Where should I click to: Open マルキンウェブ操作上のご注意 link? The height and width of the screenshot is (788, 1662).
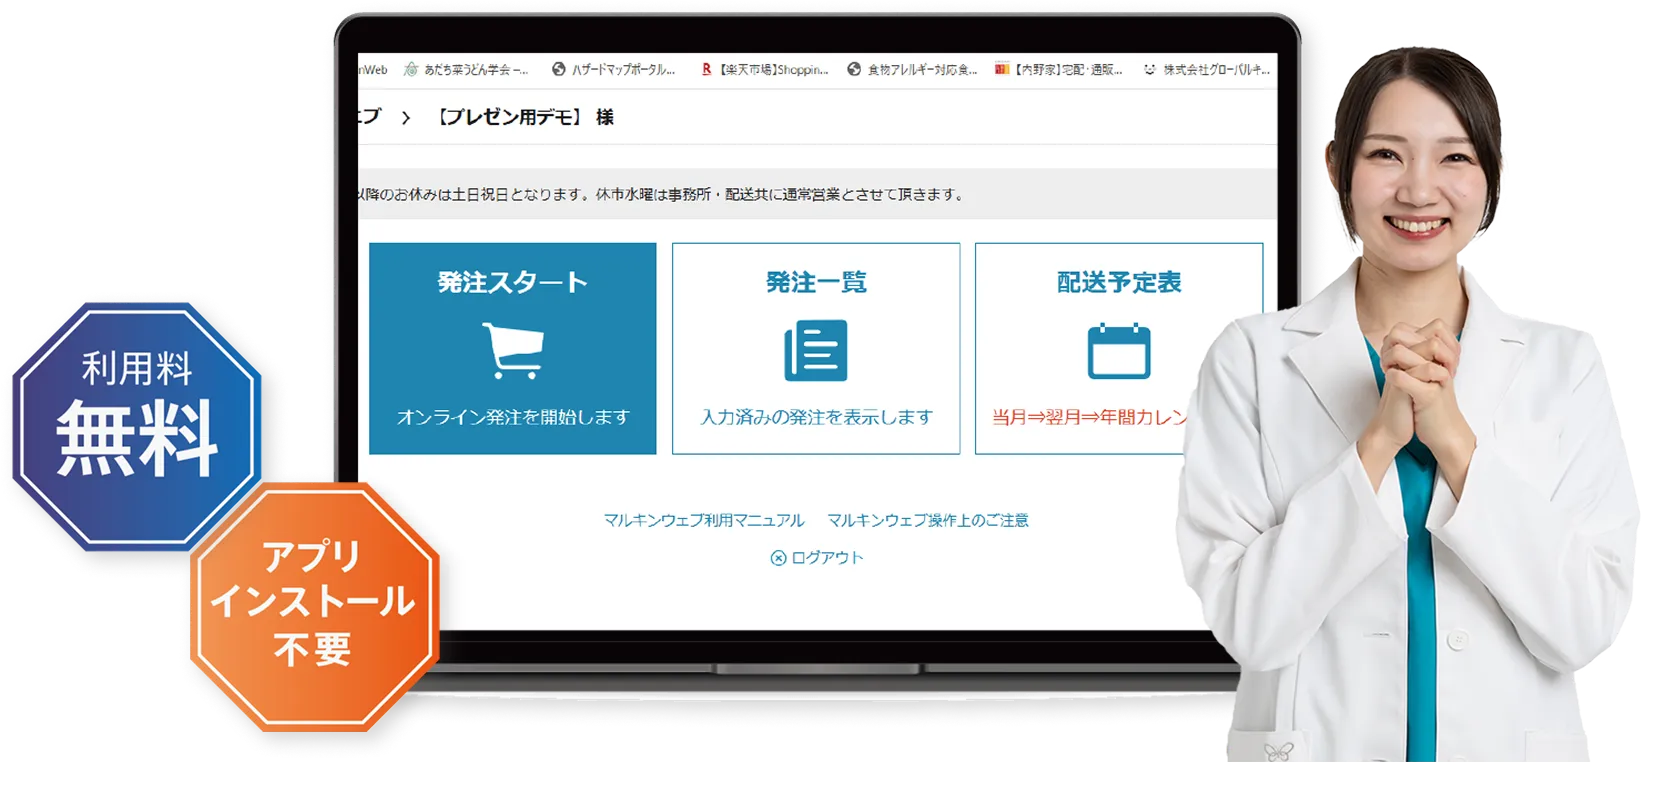coord(928,520)
